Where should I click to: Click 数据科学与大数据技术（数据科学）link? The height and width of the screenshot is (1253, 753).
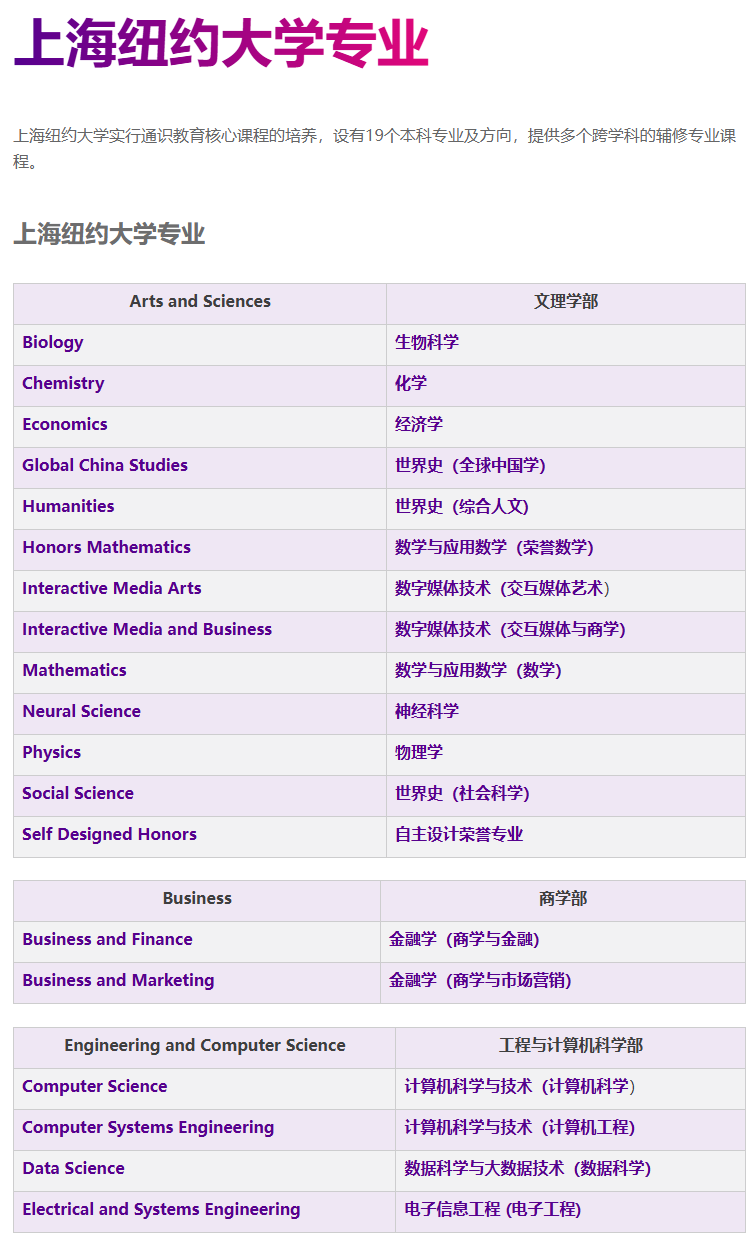(527, 1168)
